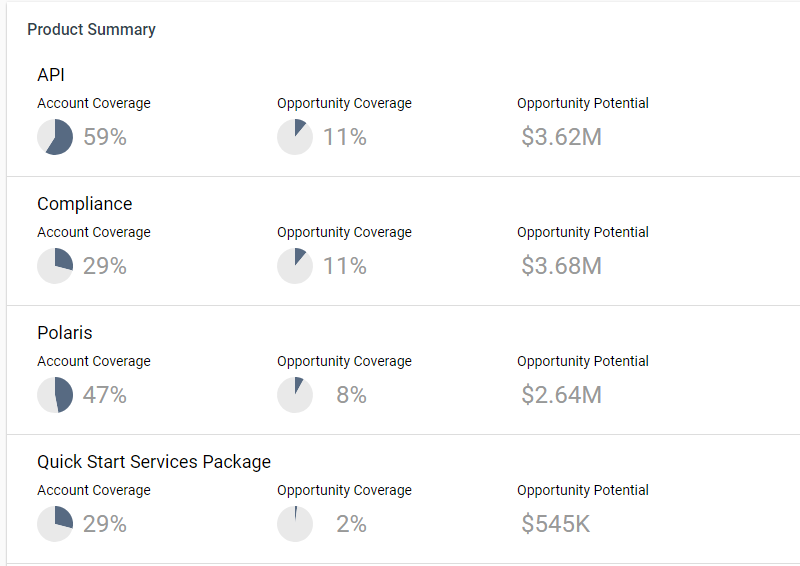Image resolution: width=800 pixels, height=566 pixels.
Task: Click the $2.64M Opportunity Potential value
Action: point(561,395)
